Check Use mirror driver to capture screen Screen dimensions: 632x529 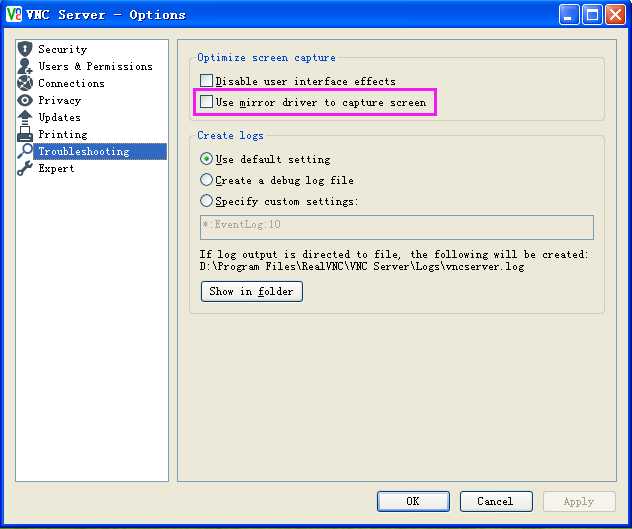[206, 102]
